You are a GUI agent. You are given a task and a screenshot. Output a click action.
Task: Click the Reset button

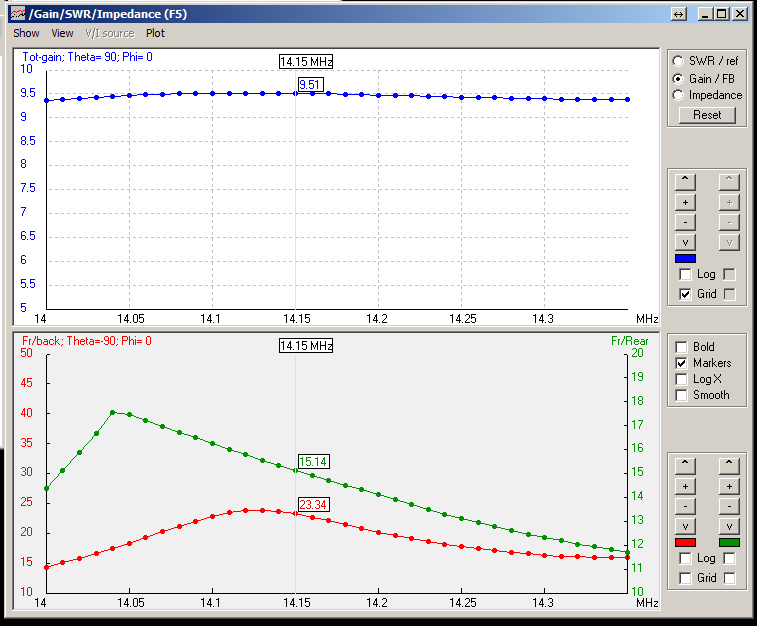point(707,115)
